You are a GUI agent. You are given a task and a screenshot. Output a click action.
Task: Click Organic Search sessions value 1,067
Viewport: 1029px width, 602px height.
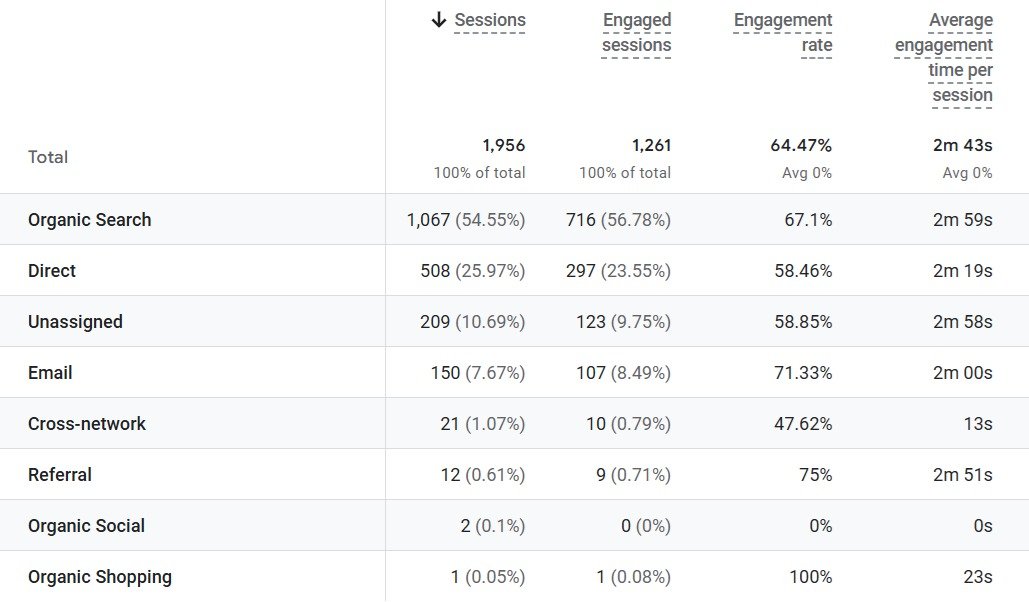(429, 220)
